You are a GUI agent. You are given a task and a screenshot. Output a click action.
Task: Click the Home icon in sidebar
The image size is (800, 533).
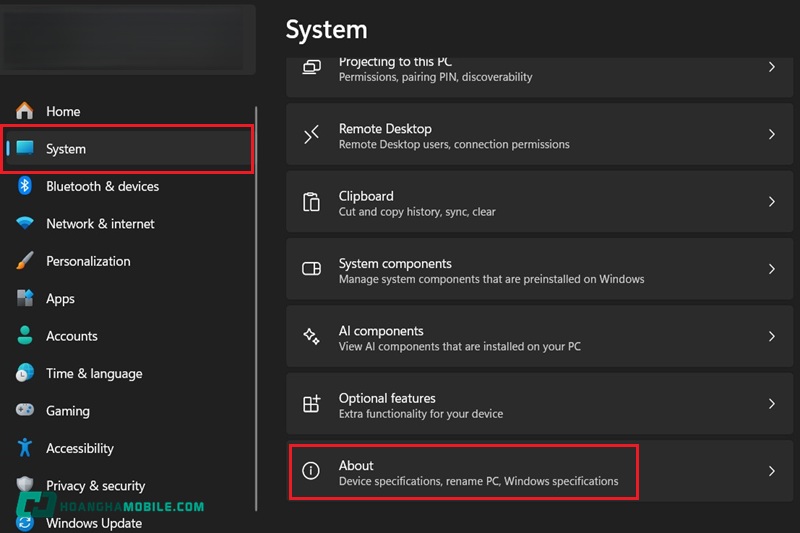pyautogui.click(x=25, y=111)
